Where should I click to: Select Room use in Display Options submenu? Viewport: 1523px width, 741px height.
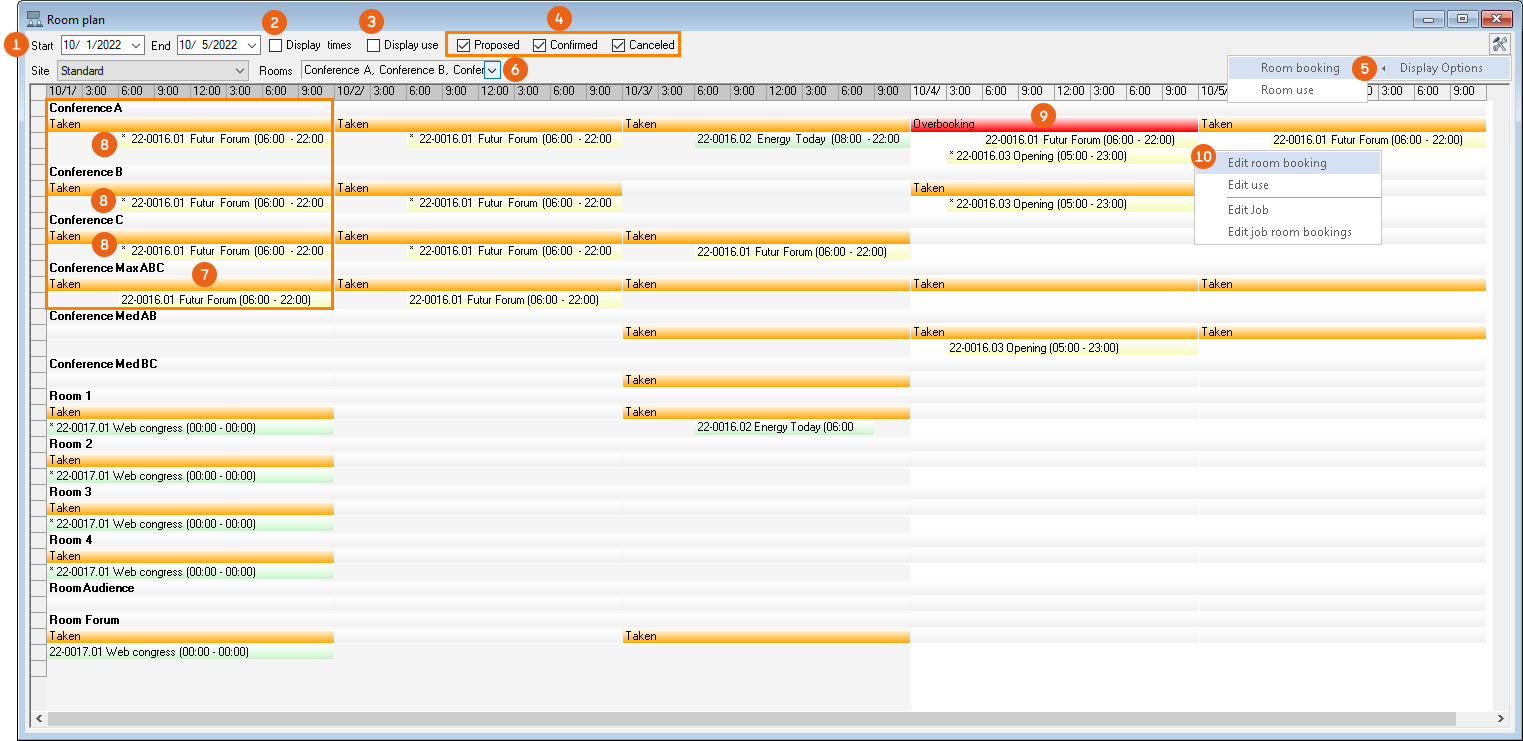(1287, 90)
